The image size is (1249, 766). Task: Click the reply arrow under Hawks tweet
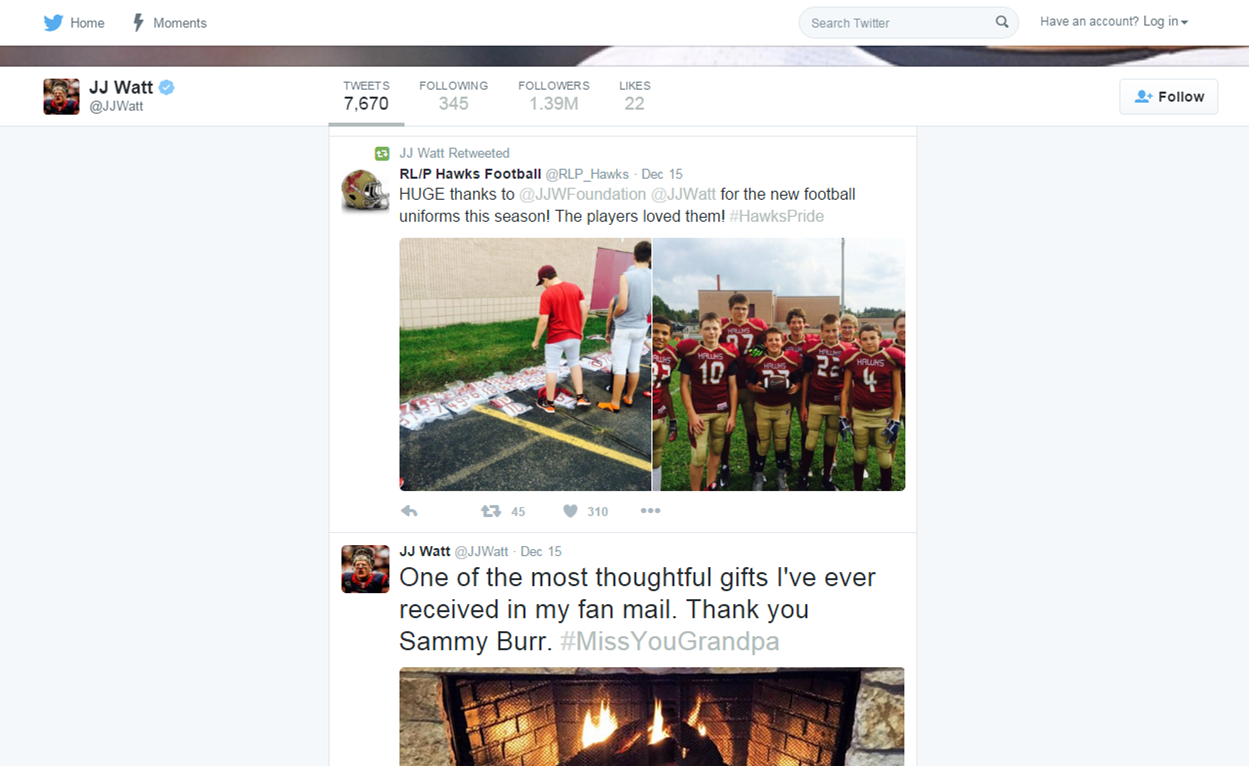(409, 511)
